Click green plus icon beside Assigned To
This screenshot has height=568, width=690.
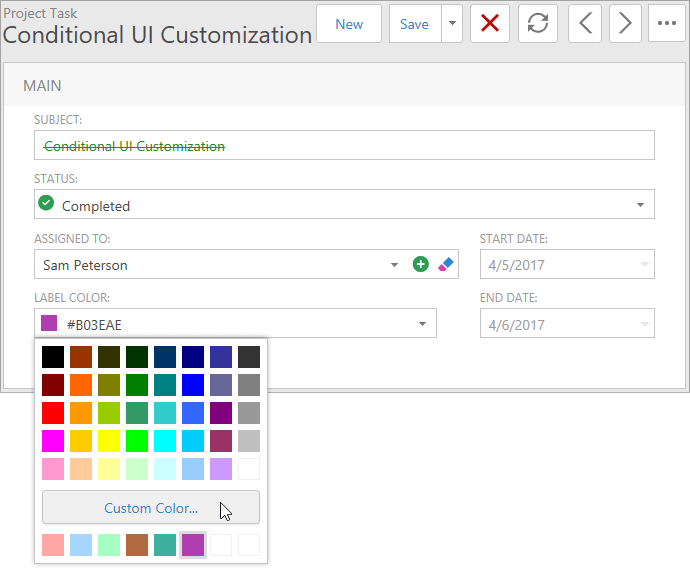pos(421,265)
